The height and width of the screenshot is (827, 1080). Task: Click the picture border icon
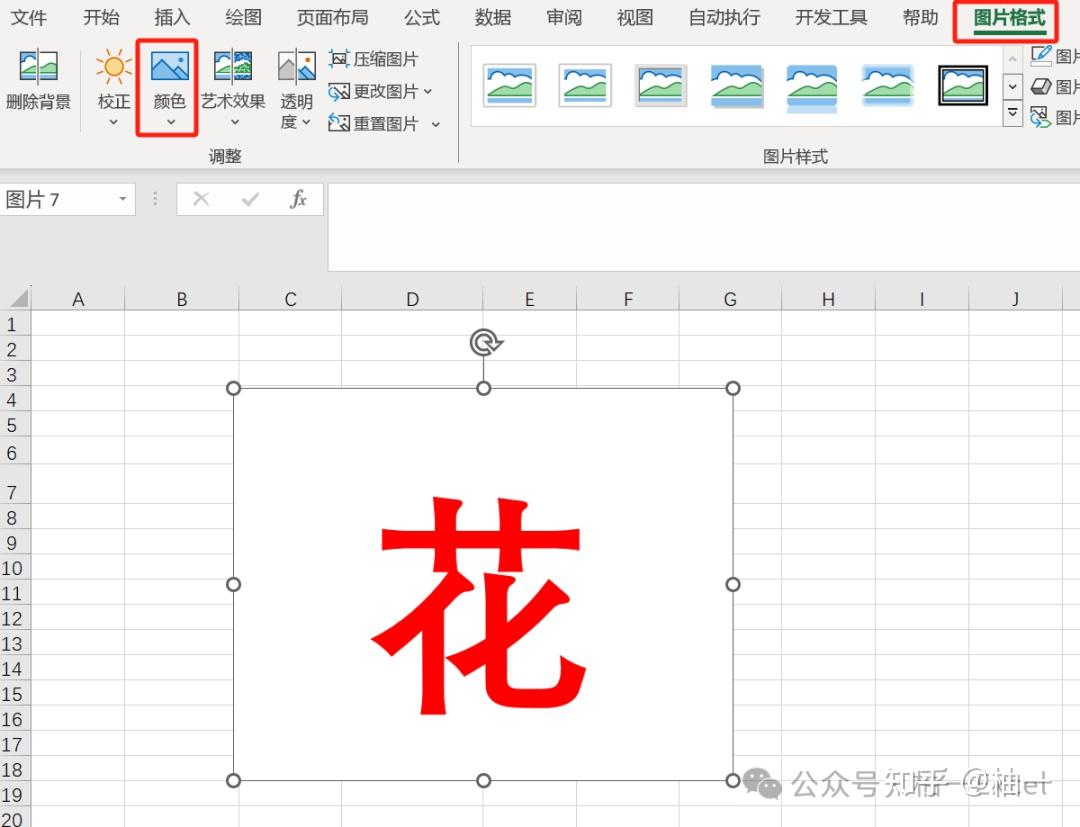(x=1041, y=55)
